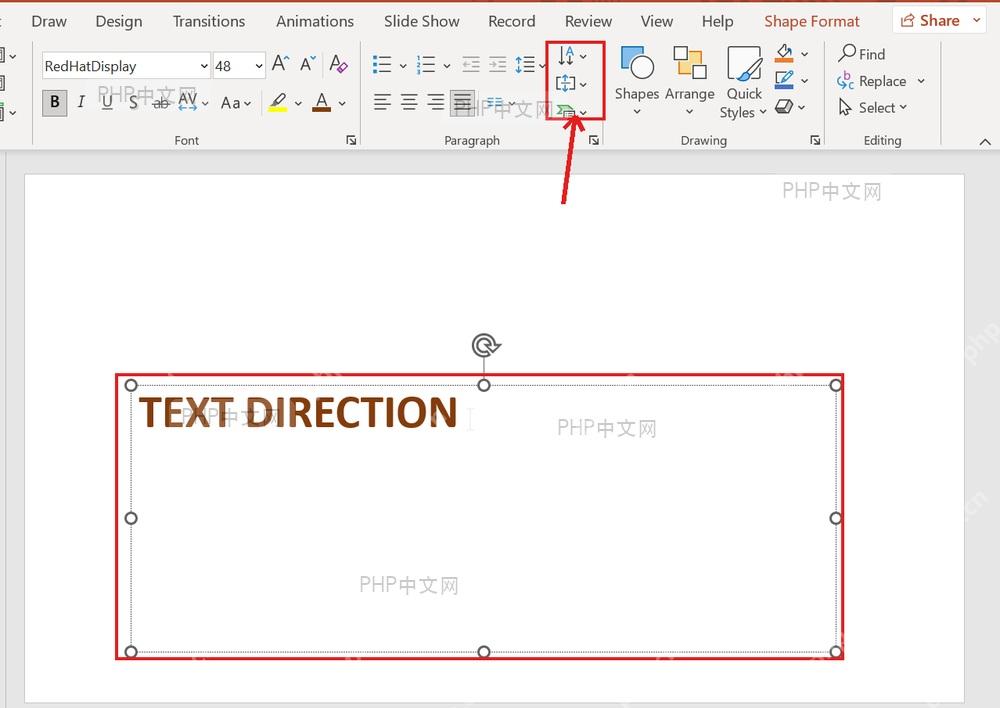Toggle Italic formatting

[81, 102]
